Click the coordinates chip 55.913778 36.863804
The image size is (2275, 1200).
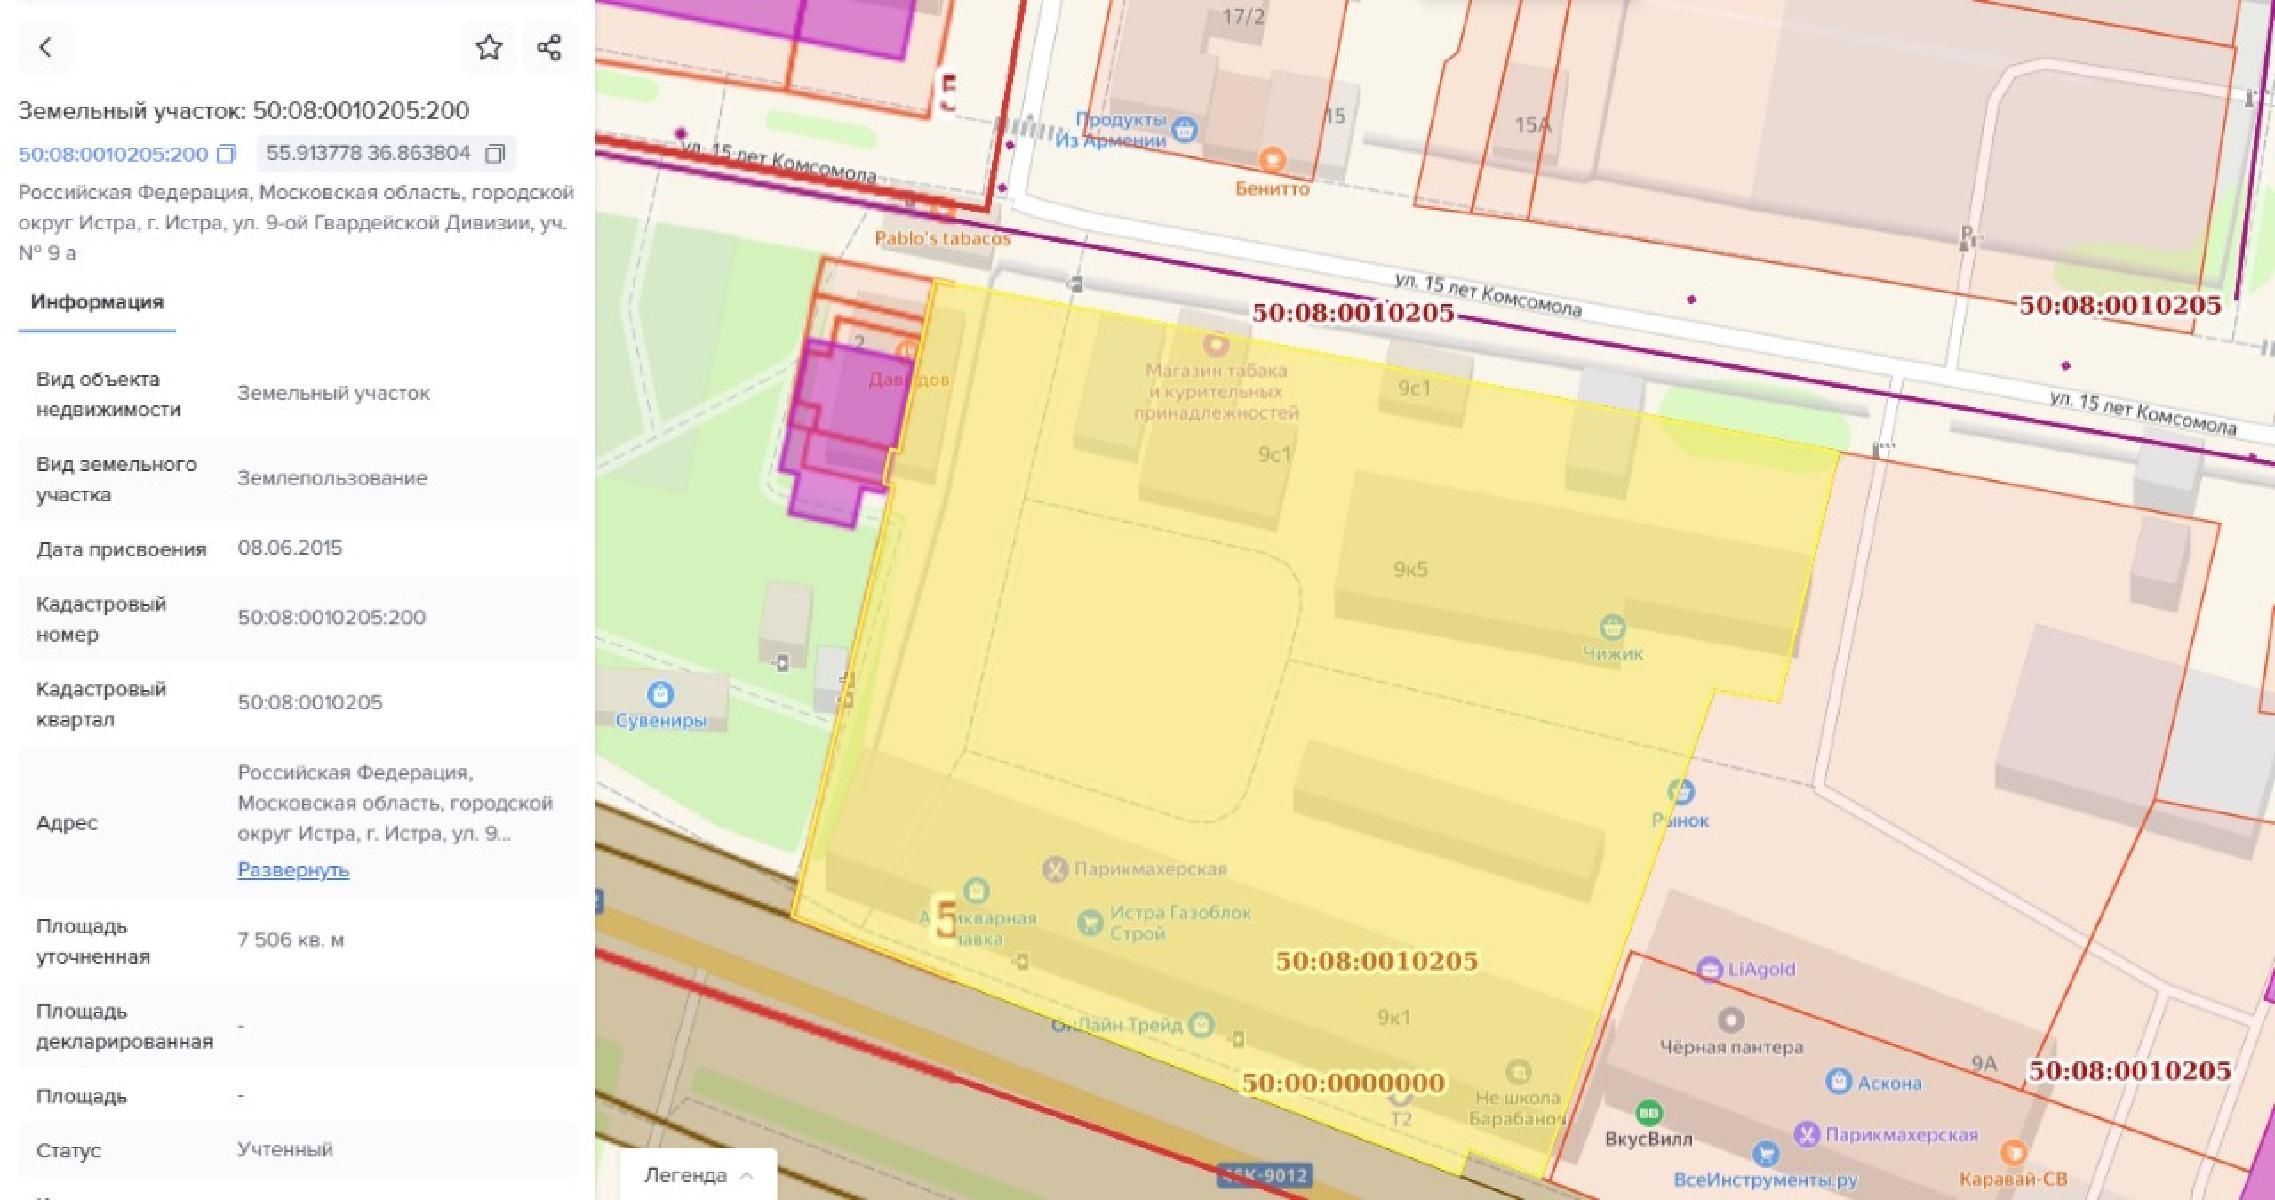coord(368,154)
